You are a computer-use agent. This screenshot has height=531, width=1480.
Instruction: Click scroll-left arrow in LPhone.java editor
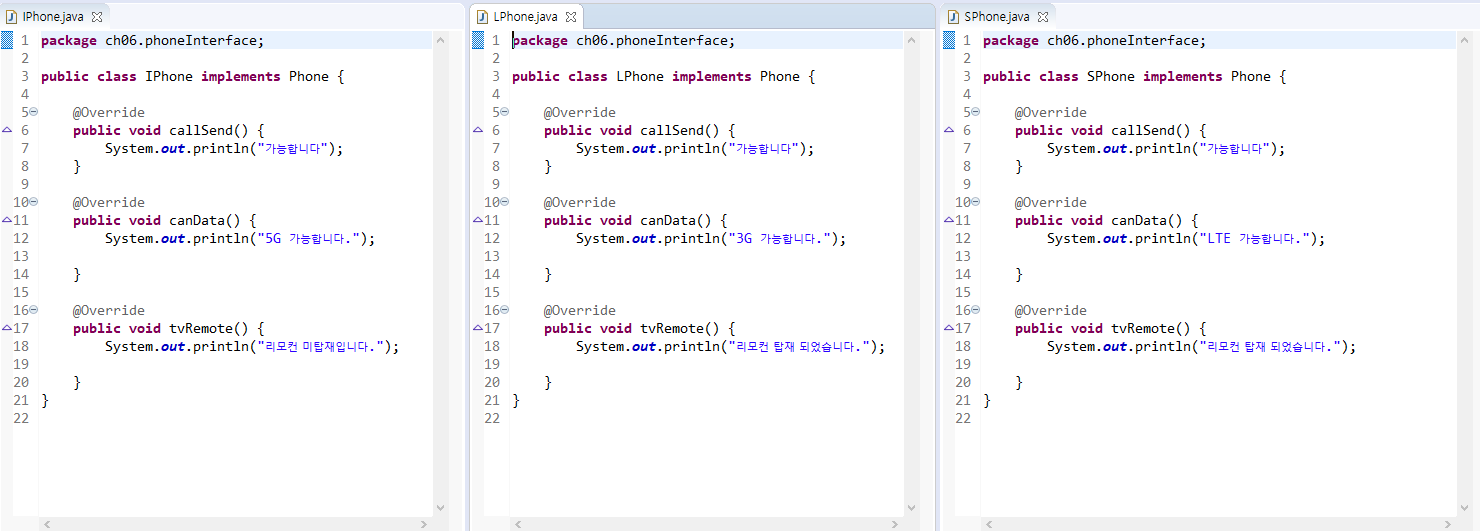(x=518, y=523)
